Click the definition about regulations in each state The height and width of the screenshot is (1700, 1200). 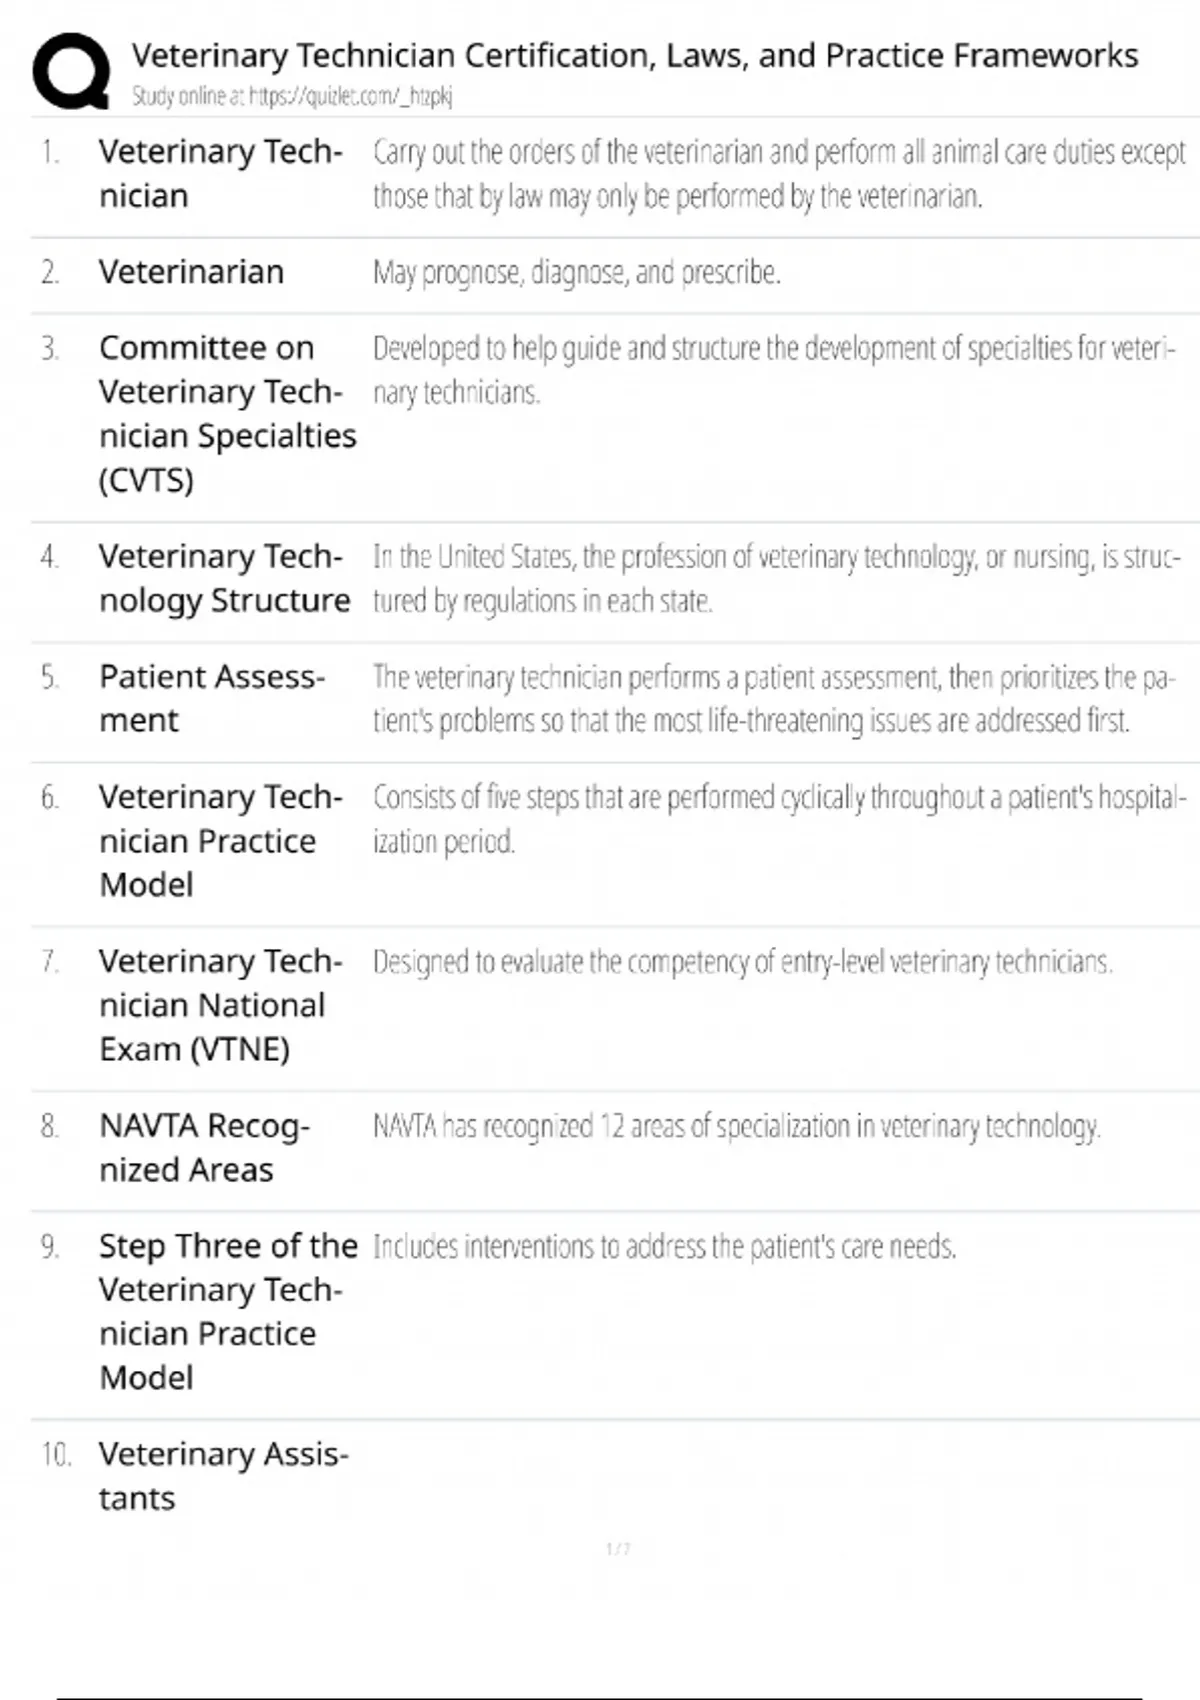(777, 578)
